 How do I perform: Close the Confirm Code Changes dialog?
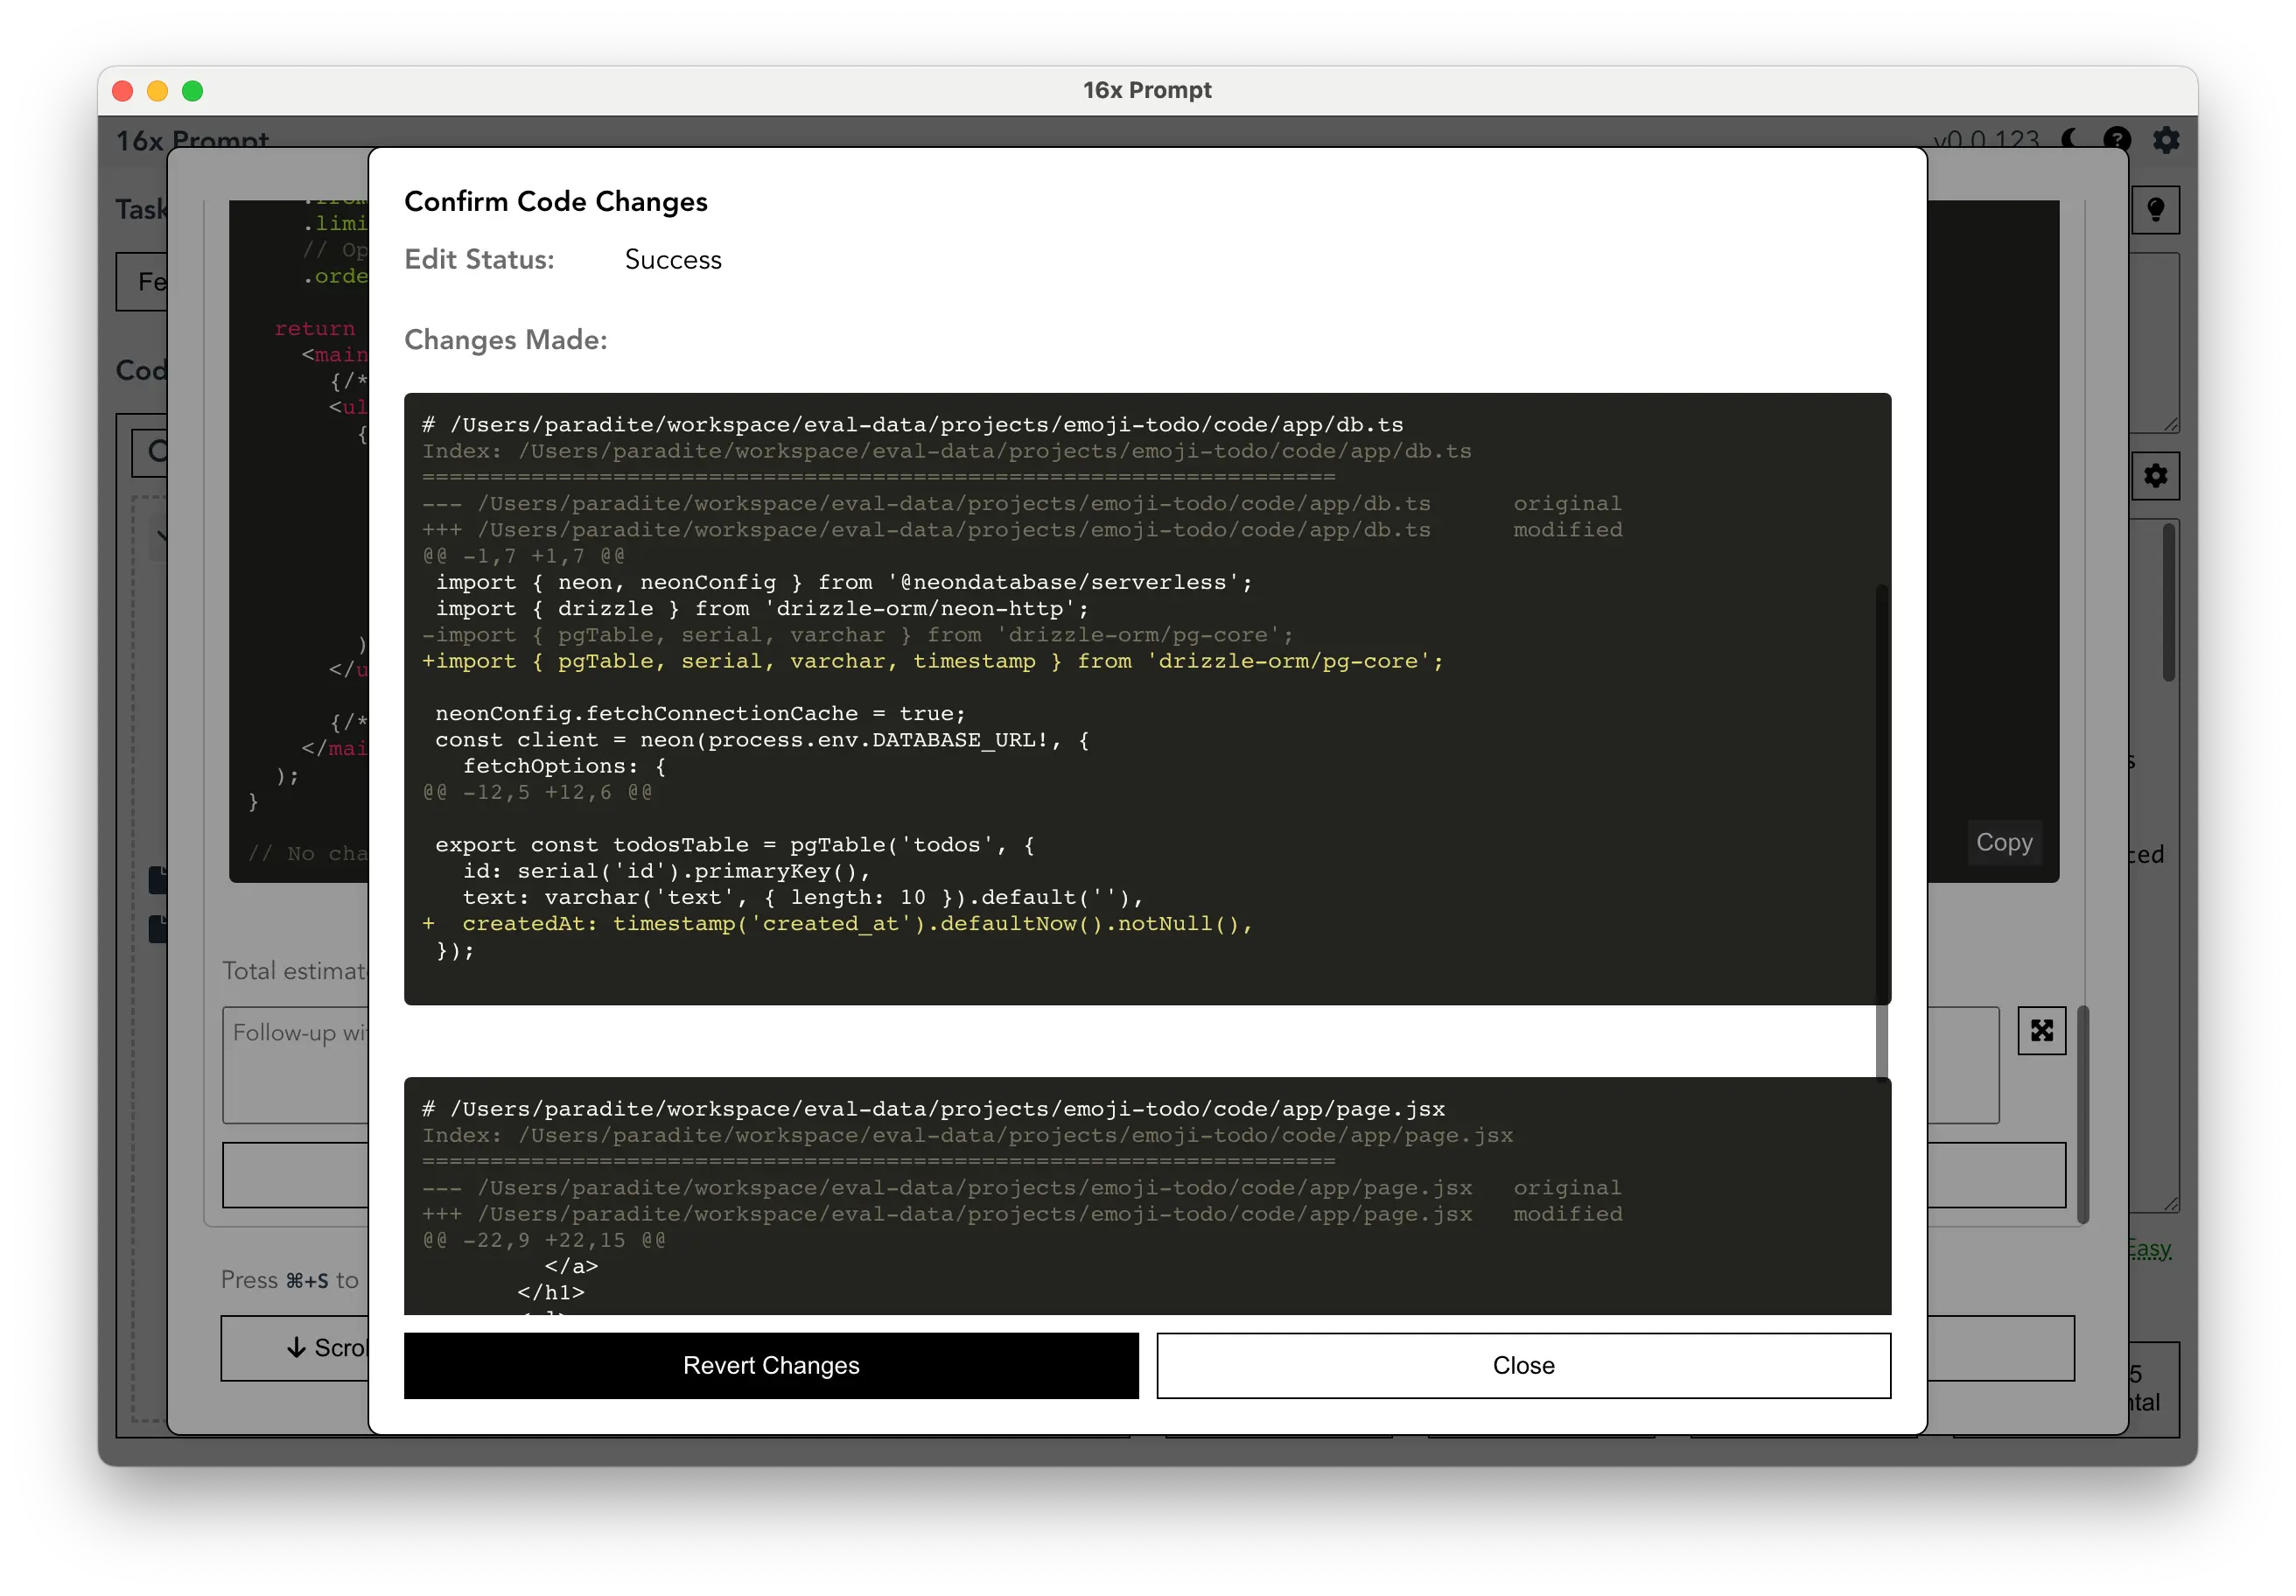(1523, 1365)
